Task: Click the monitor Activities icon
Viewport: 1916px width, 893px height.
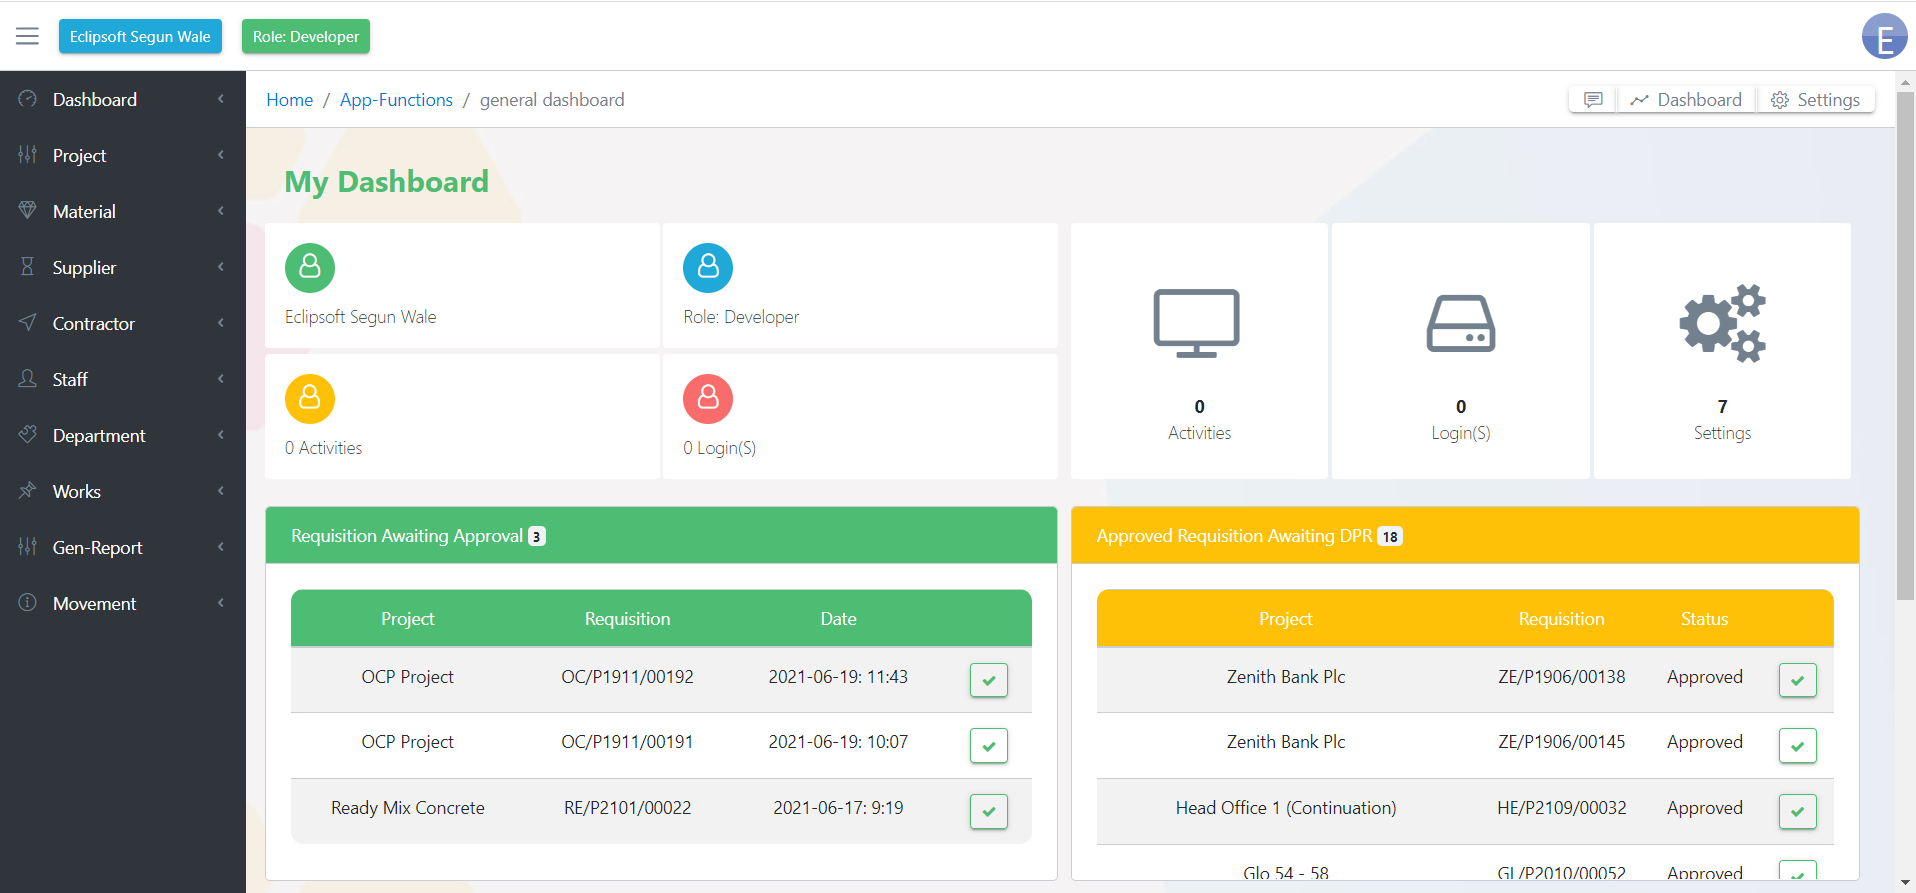Action: pos(1197,323)
